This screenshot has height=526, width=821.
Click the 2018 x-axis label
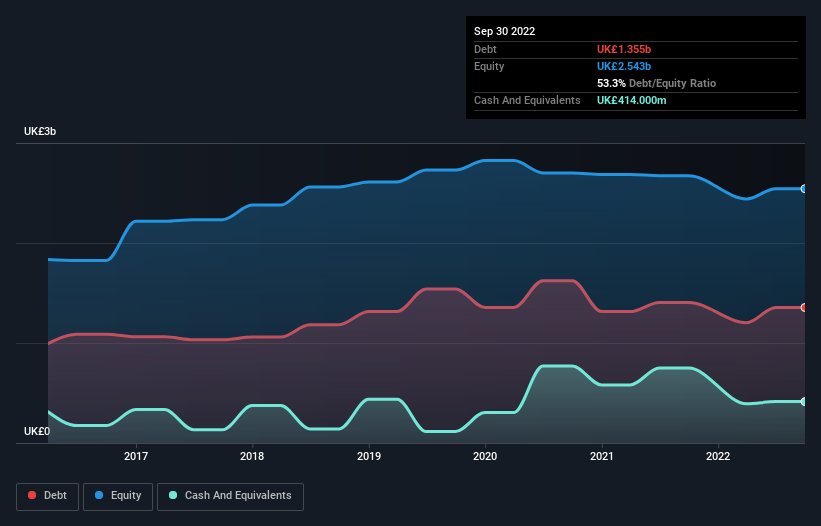pyautogui.click(x=252, y=456)
